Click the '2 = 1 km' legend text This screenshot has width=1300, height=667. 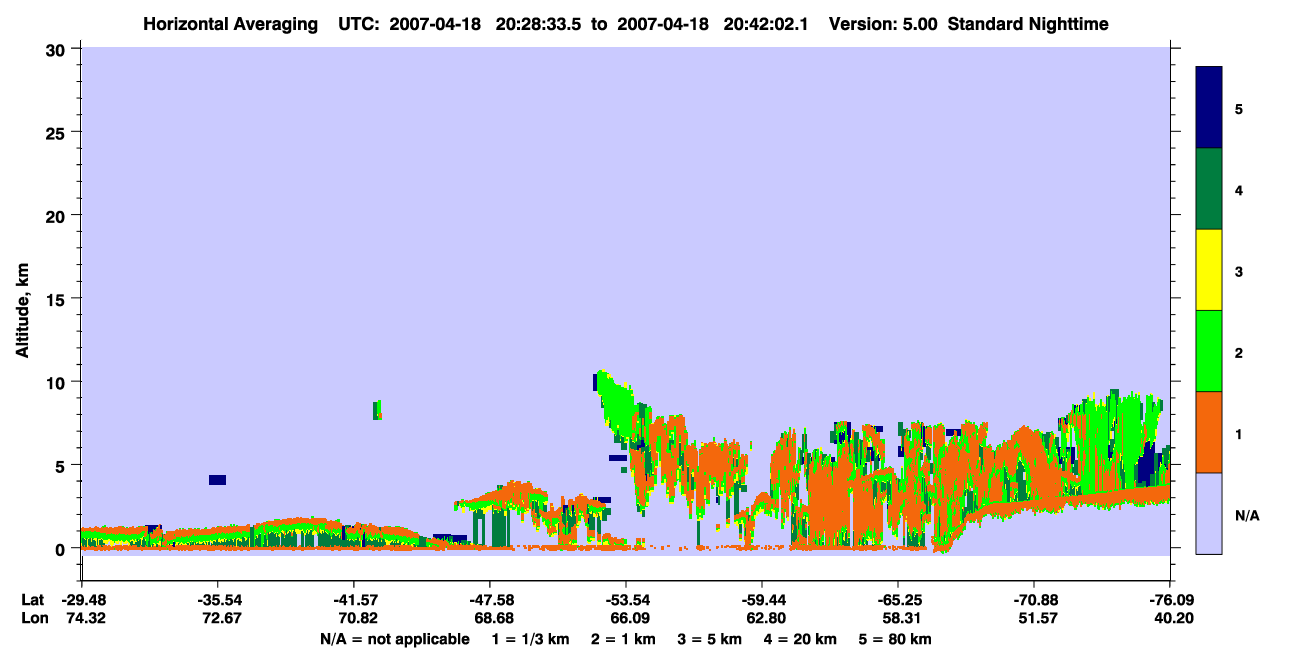click(624, 639)
